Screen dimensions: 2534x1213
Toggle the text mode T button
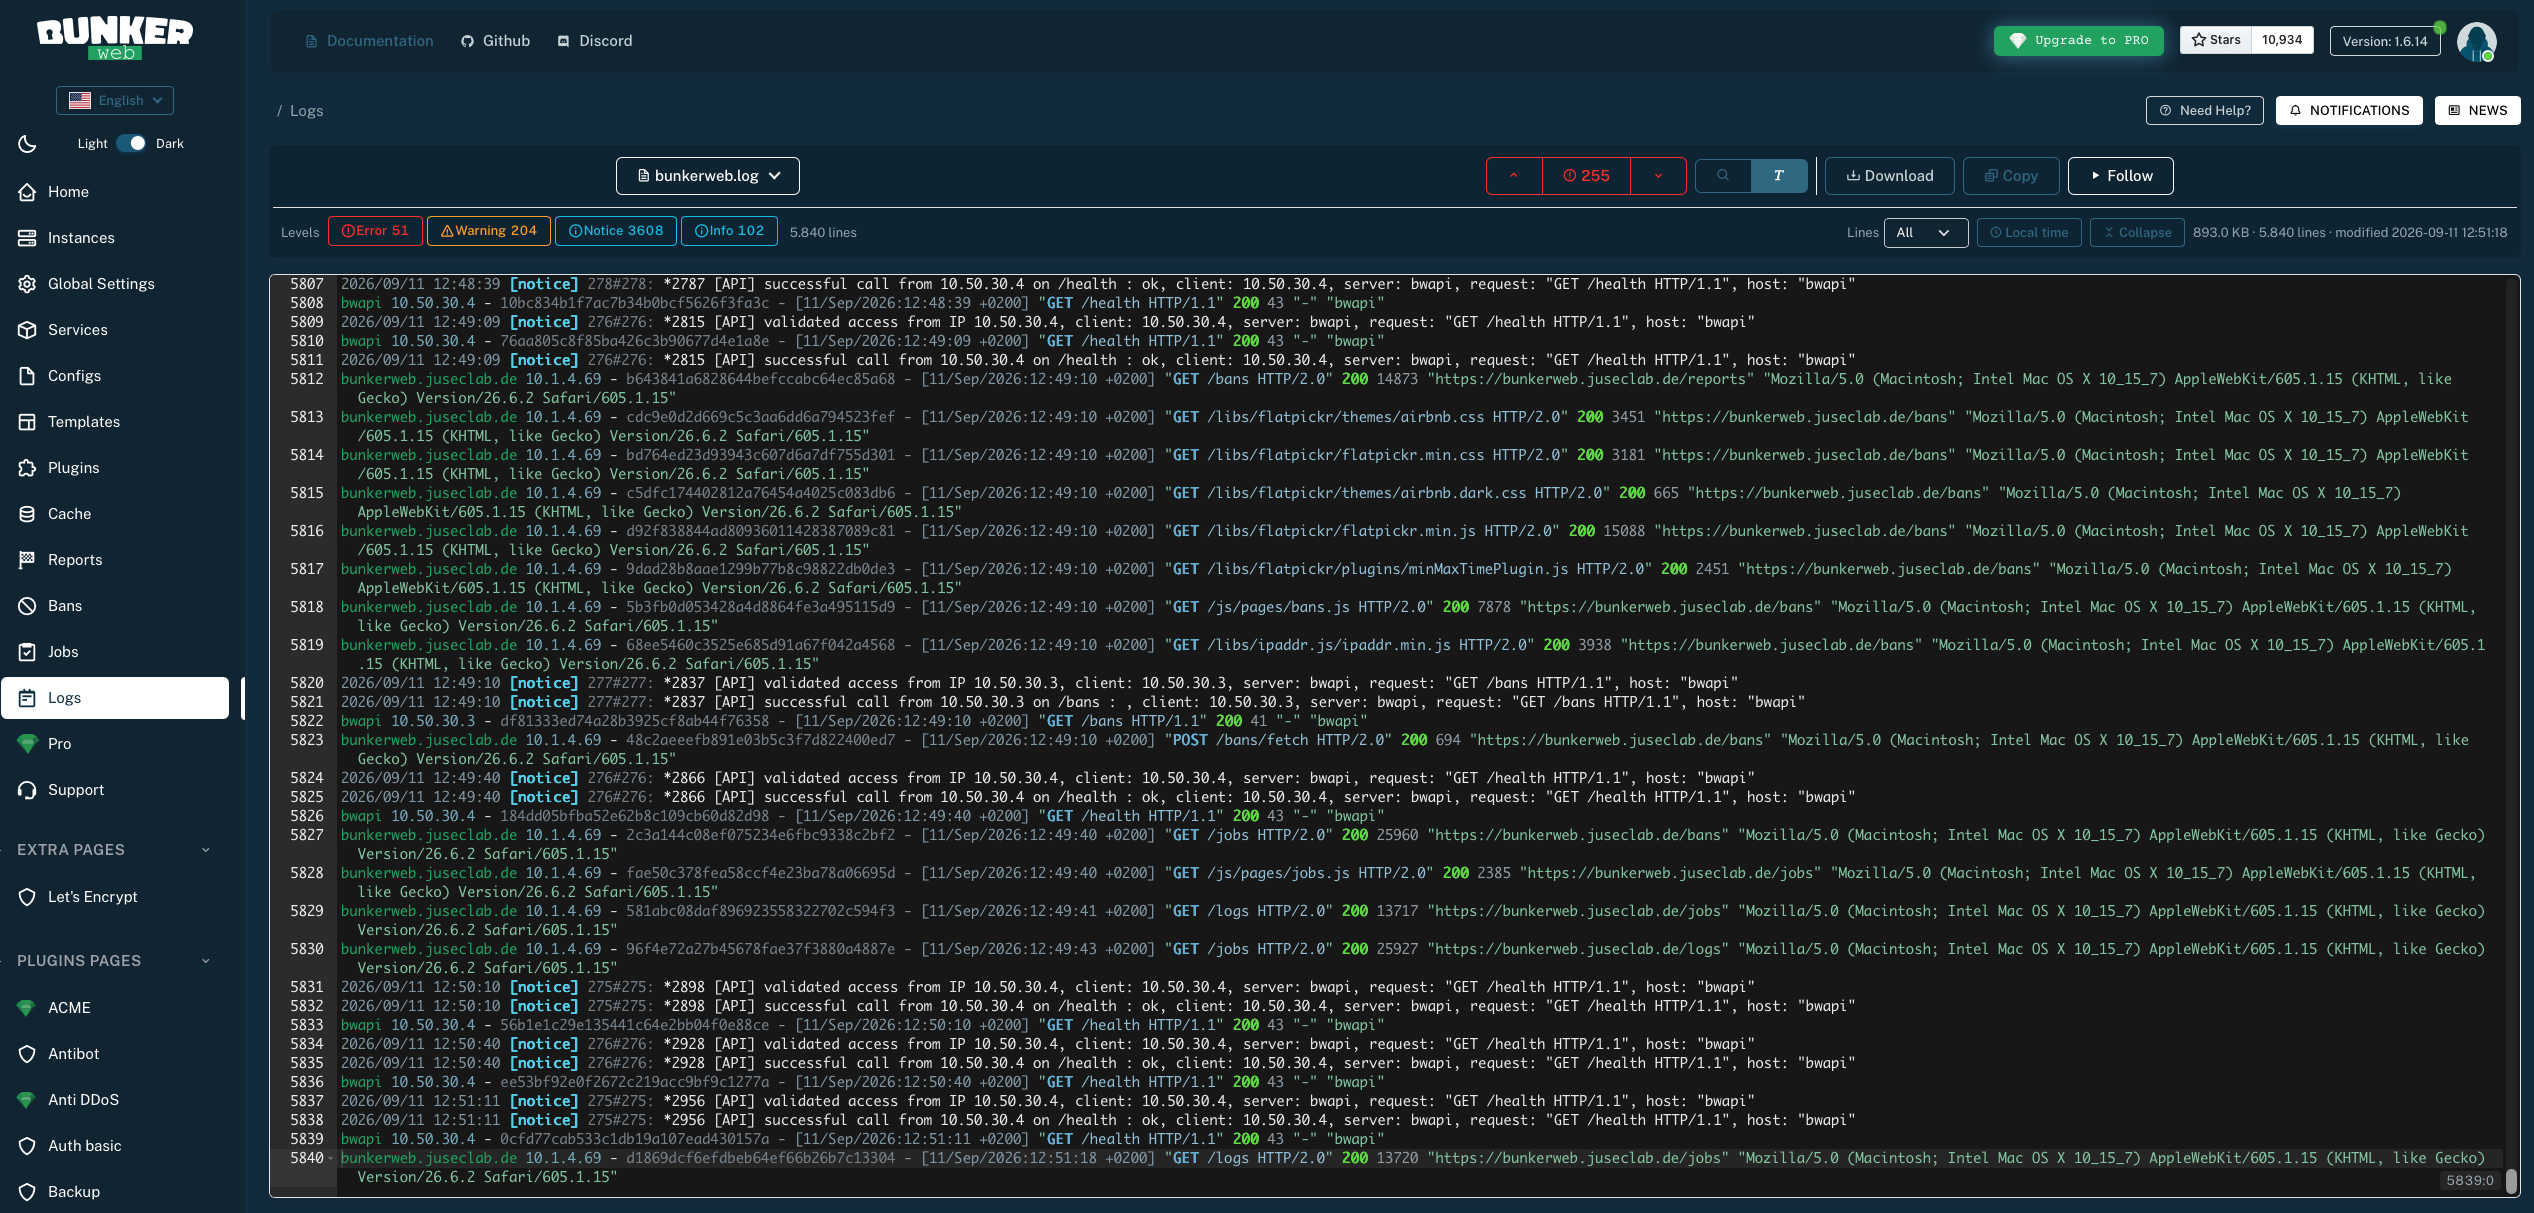pyautogui.click(x=1779, y=176)
